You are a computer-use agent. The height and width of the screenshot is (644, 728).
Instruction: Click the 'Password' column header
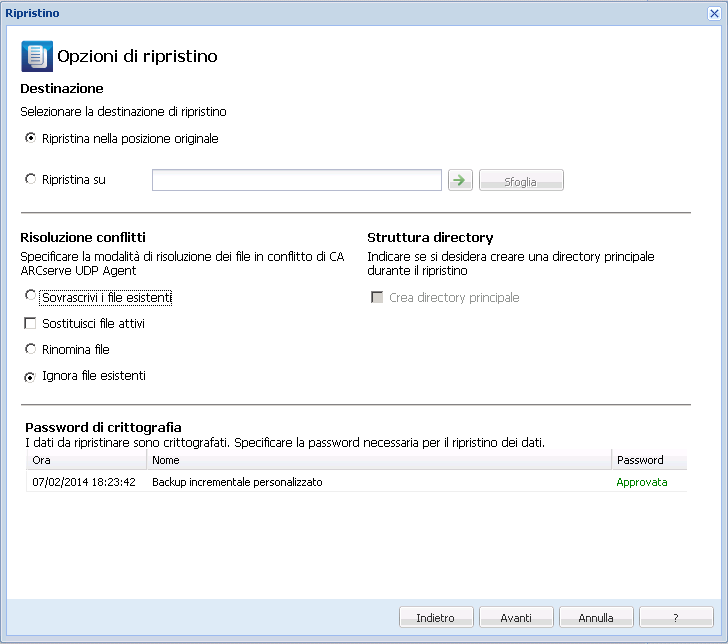[649, 460]
